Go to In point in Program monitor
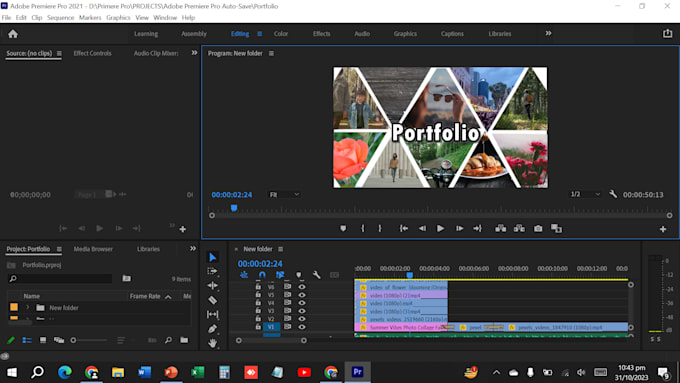The height and width of the screenshot is (383, 680). pyautogui.click(x=403, y=229)
